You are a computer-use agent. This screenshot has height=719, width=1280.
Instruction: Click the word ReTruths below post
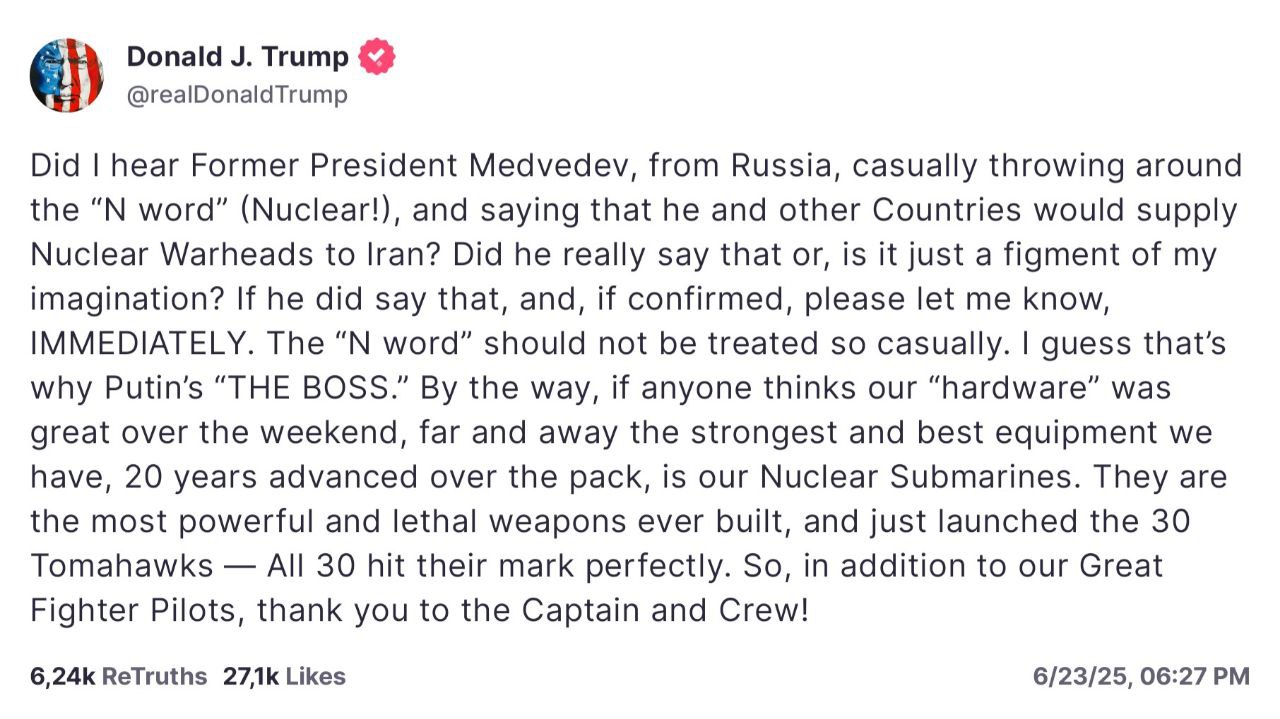(x=154, y=676)
